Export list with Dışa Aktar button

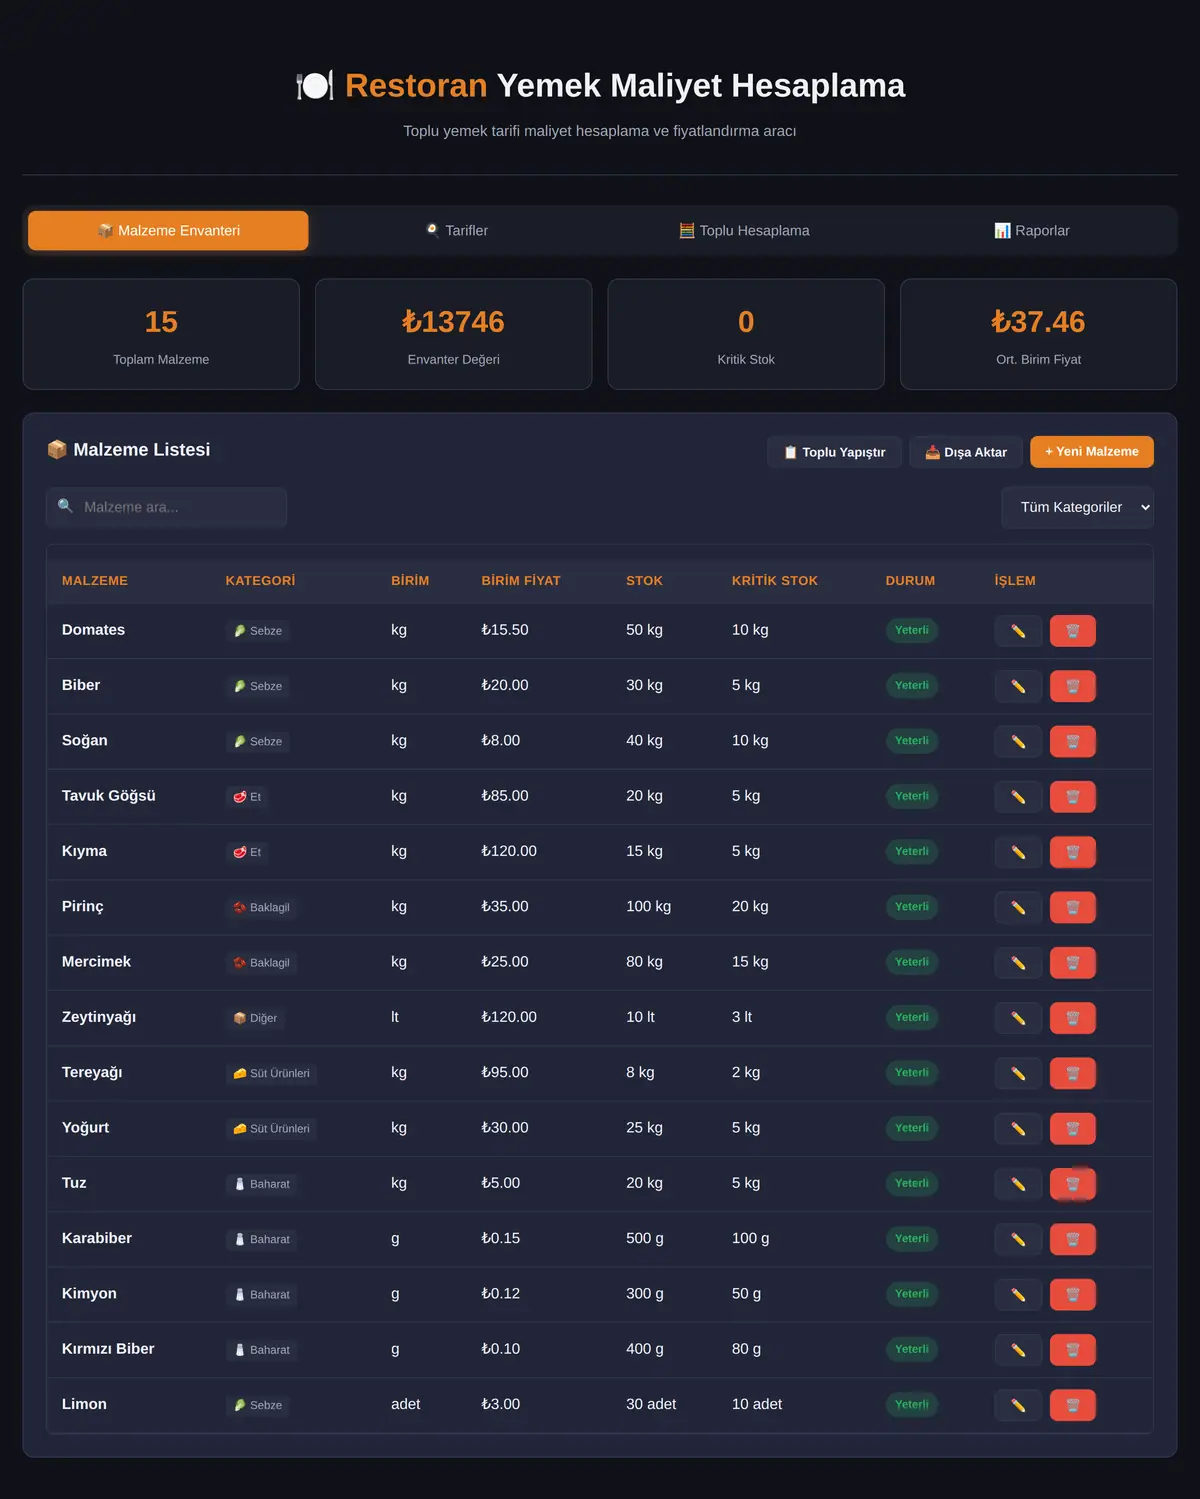pyautogui.click(x=966, y=452)
